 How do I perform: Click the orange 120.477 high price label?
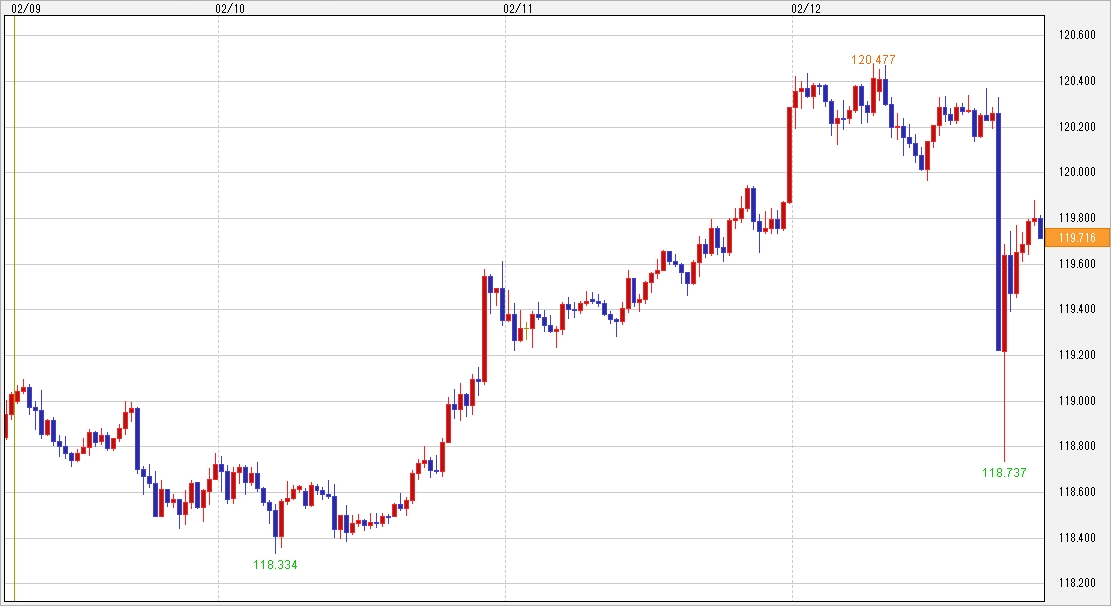click(873, 60)
